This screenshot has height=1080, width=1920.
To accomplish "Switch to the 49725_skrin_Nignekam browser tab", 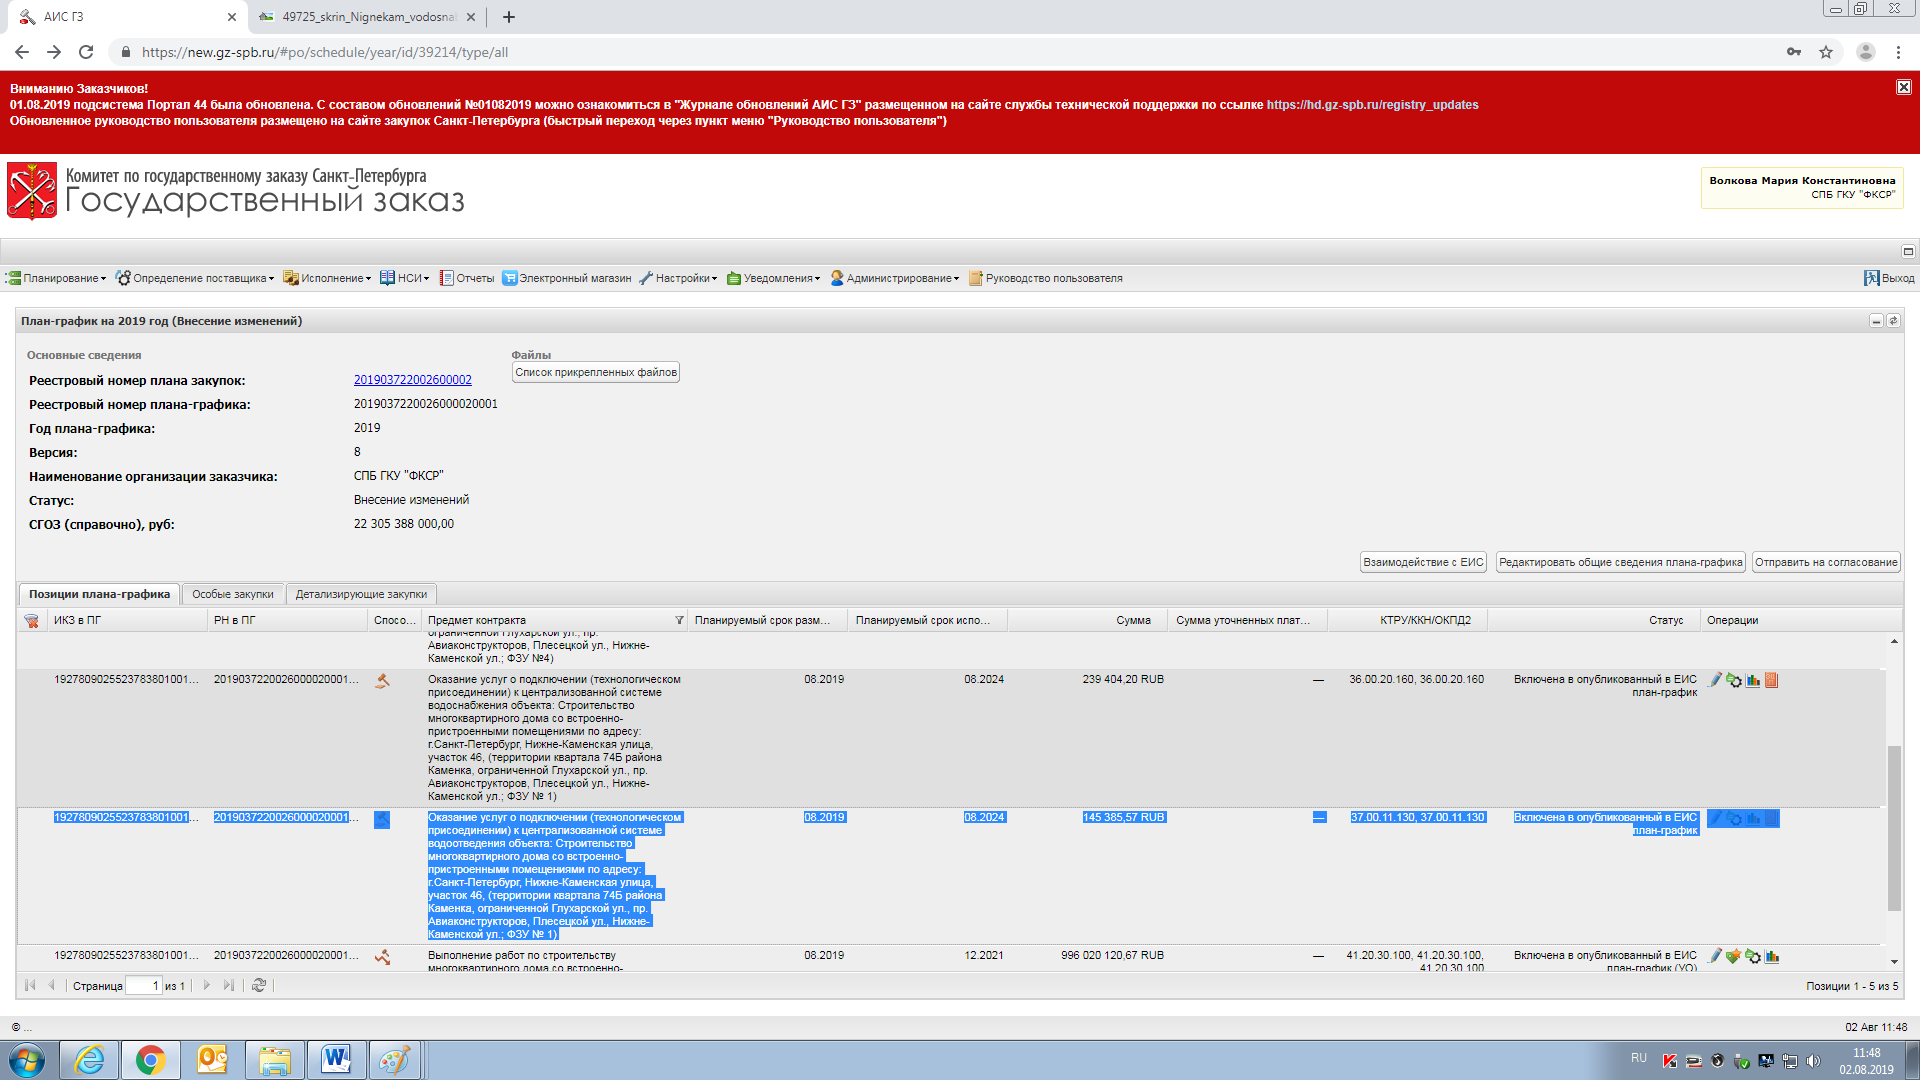I will click(366, 17).
